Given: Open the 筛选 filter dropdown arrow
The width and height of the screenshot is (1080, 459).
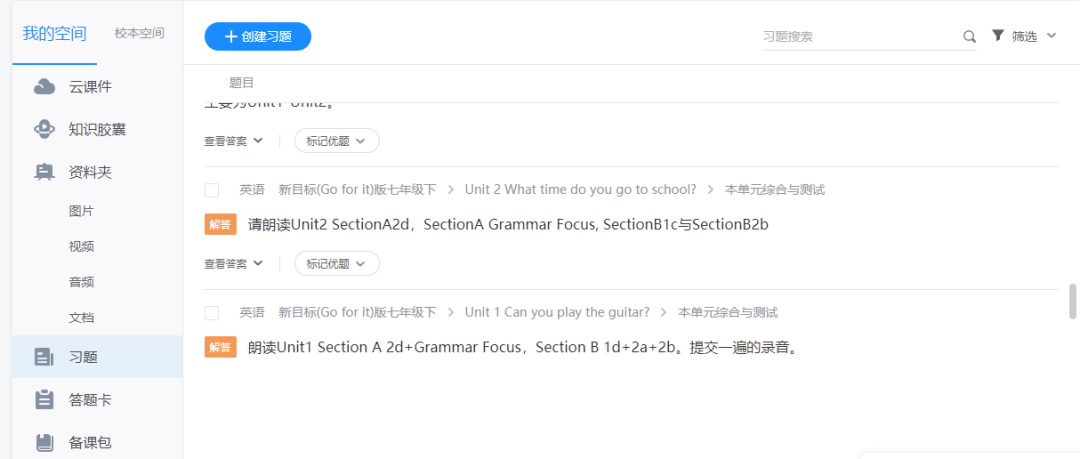Looking at the screenshot, I should [x=1051, y=36].
